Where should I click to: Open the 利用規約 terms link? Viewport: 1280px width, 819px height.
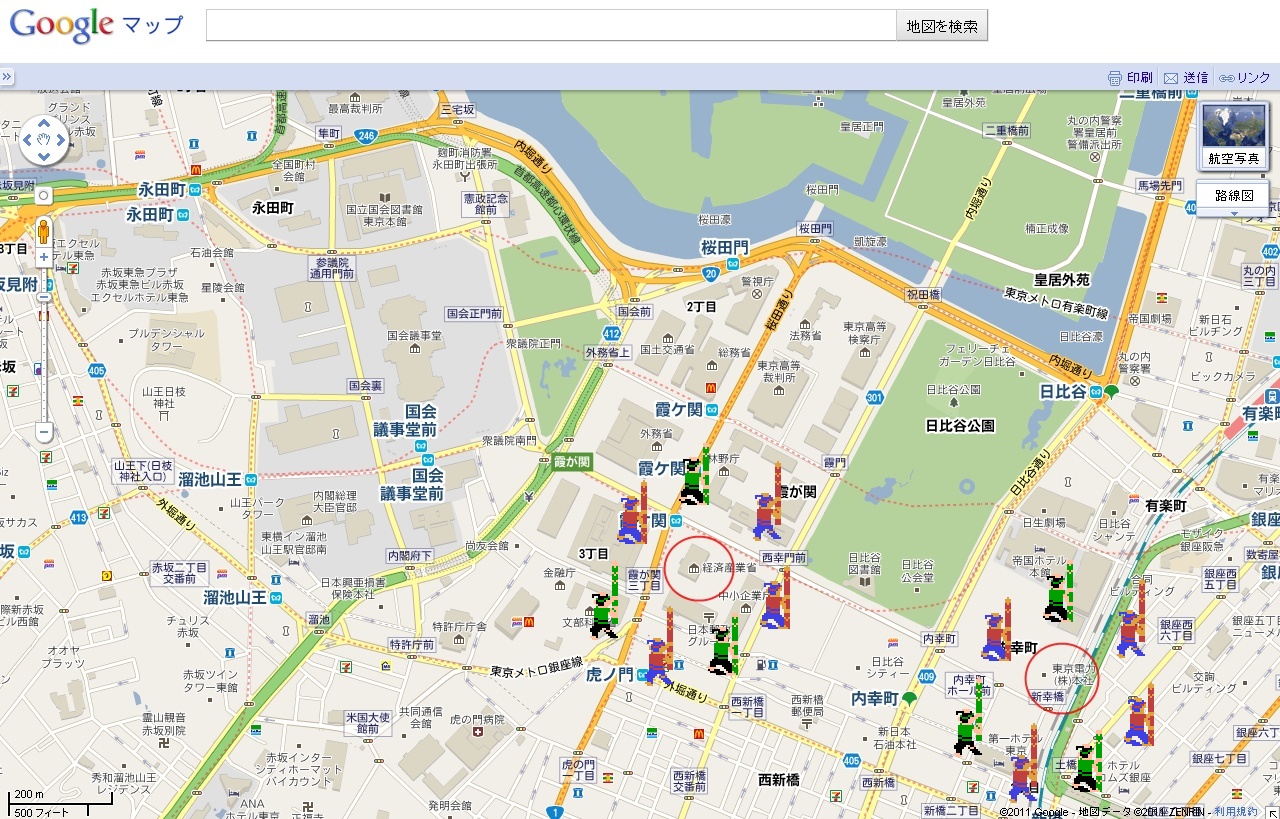[1236, 811]
